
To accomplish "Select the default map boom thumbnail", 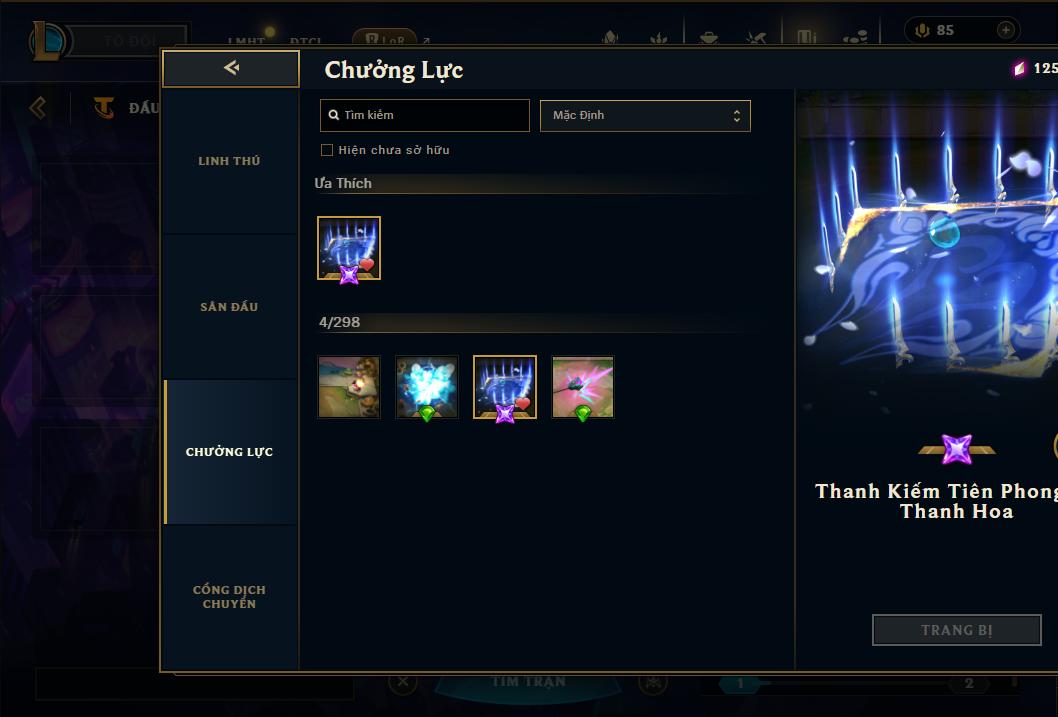I will (349, 387).
